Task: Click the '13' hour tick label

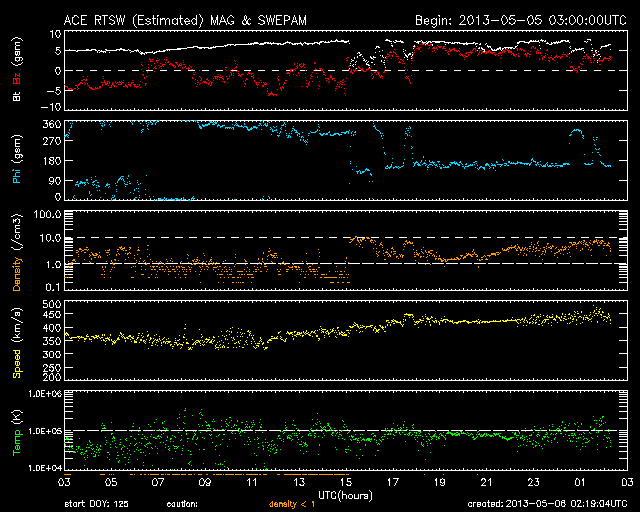Action: click(x=299, y=482)
